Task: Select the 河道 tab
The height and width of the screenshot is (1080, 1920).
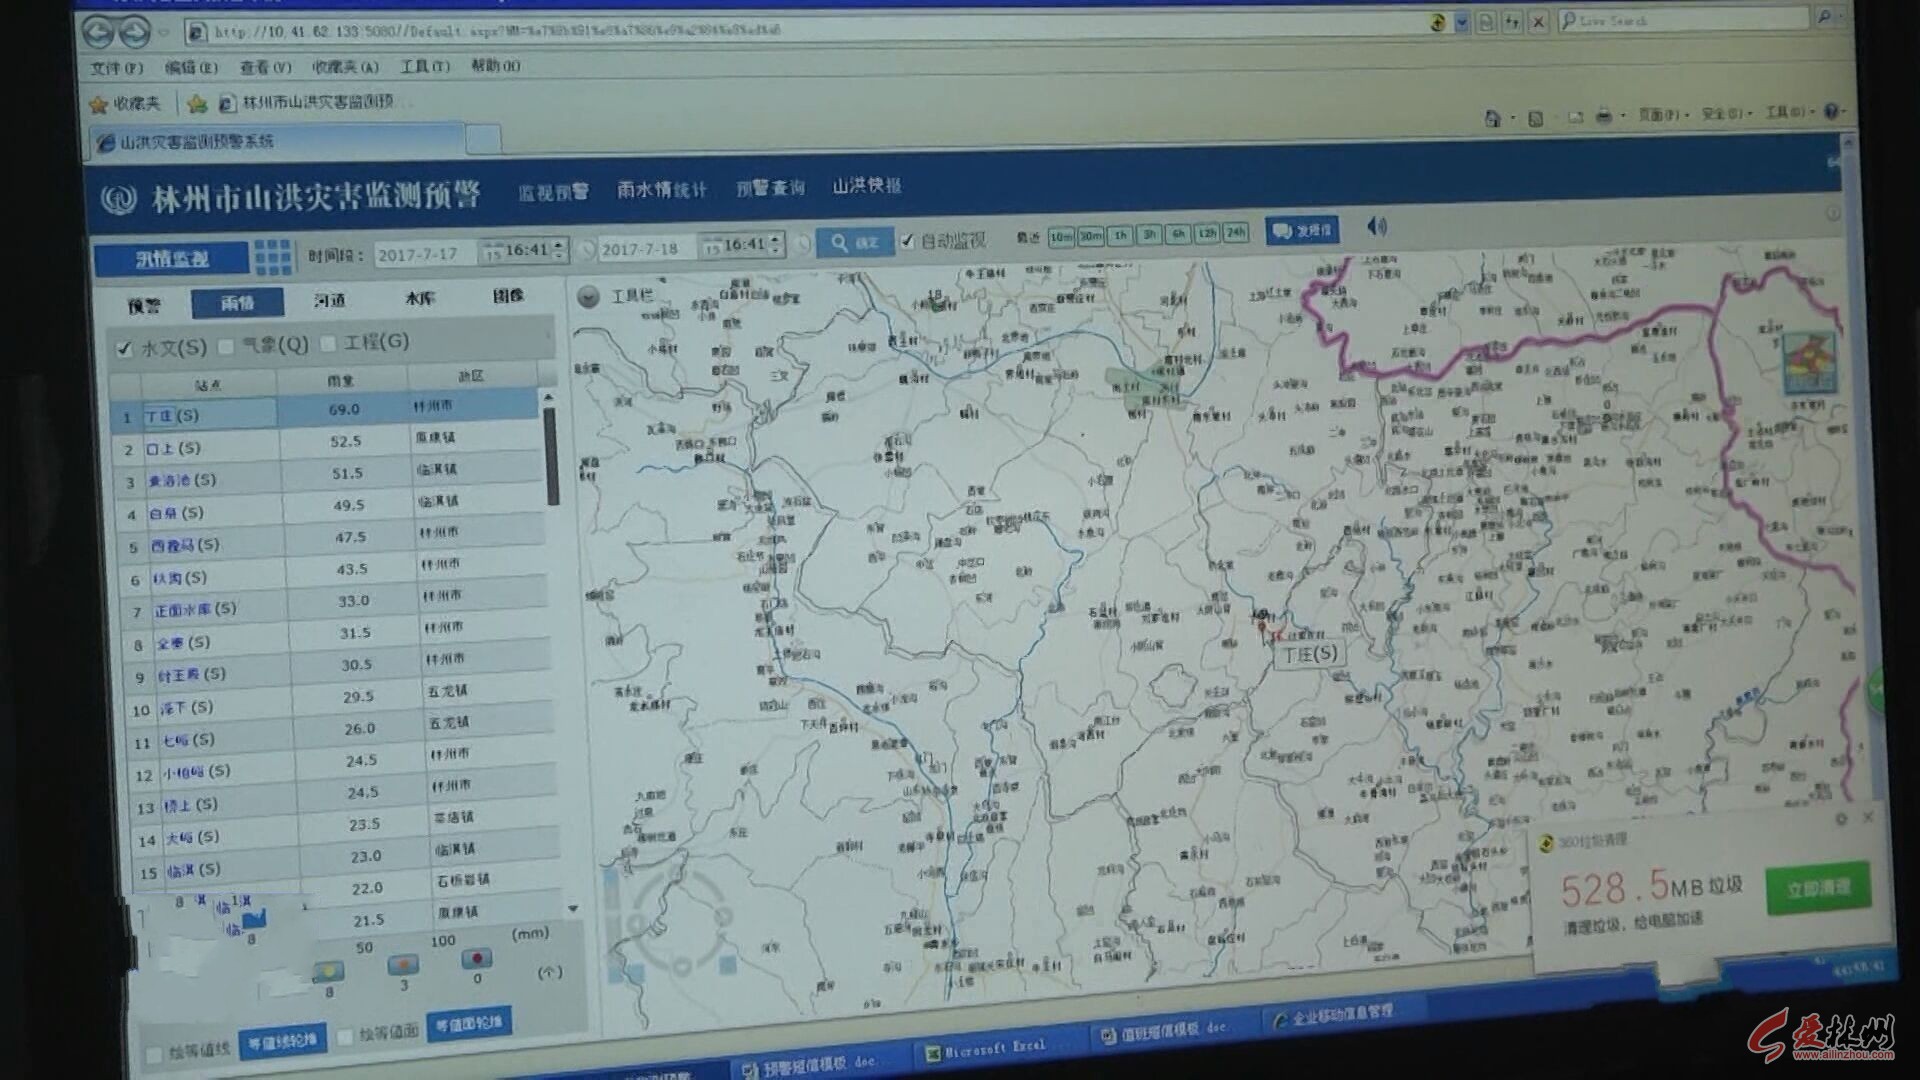Action: coord(329,300)
